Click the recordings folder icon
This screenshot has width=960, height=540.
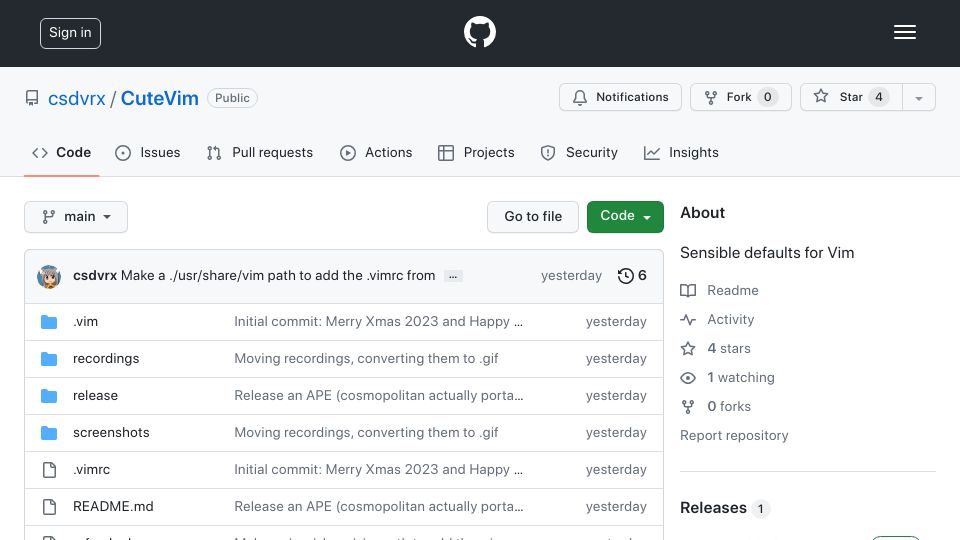tap(49, 359)
